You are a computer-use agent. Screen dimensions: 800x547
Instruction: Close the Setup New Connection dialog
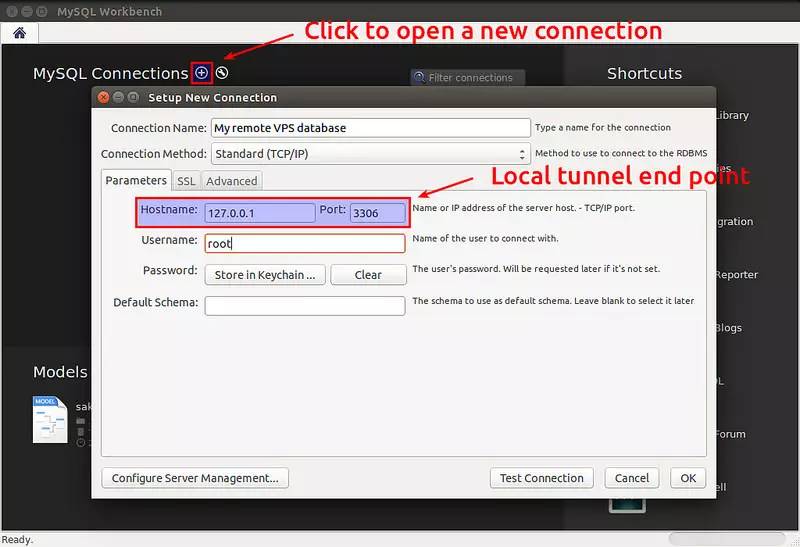[104, 97]
